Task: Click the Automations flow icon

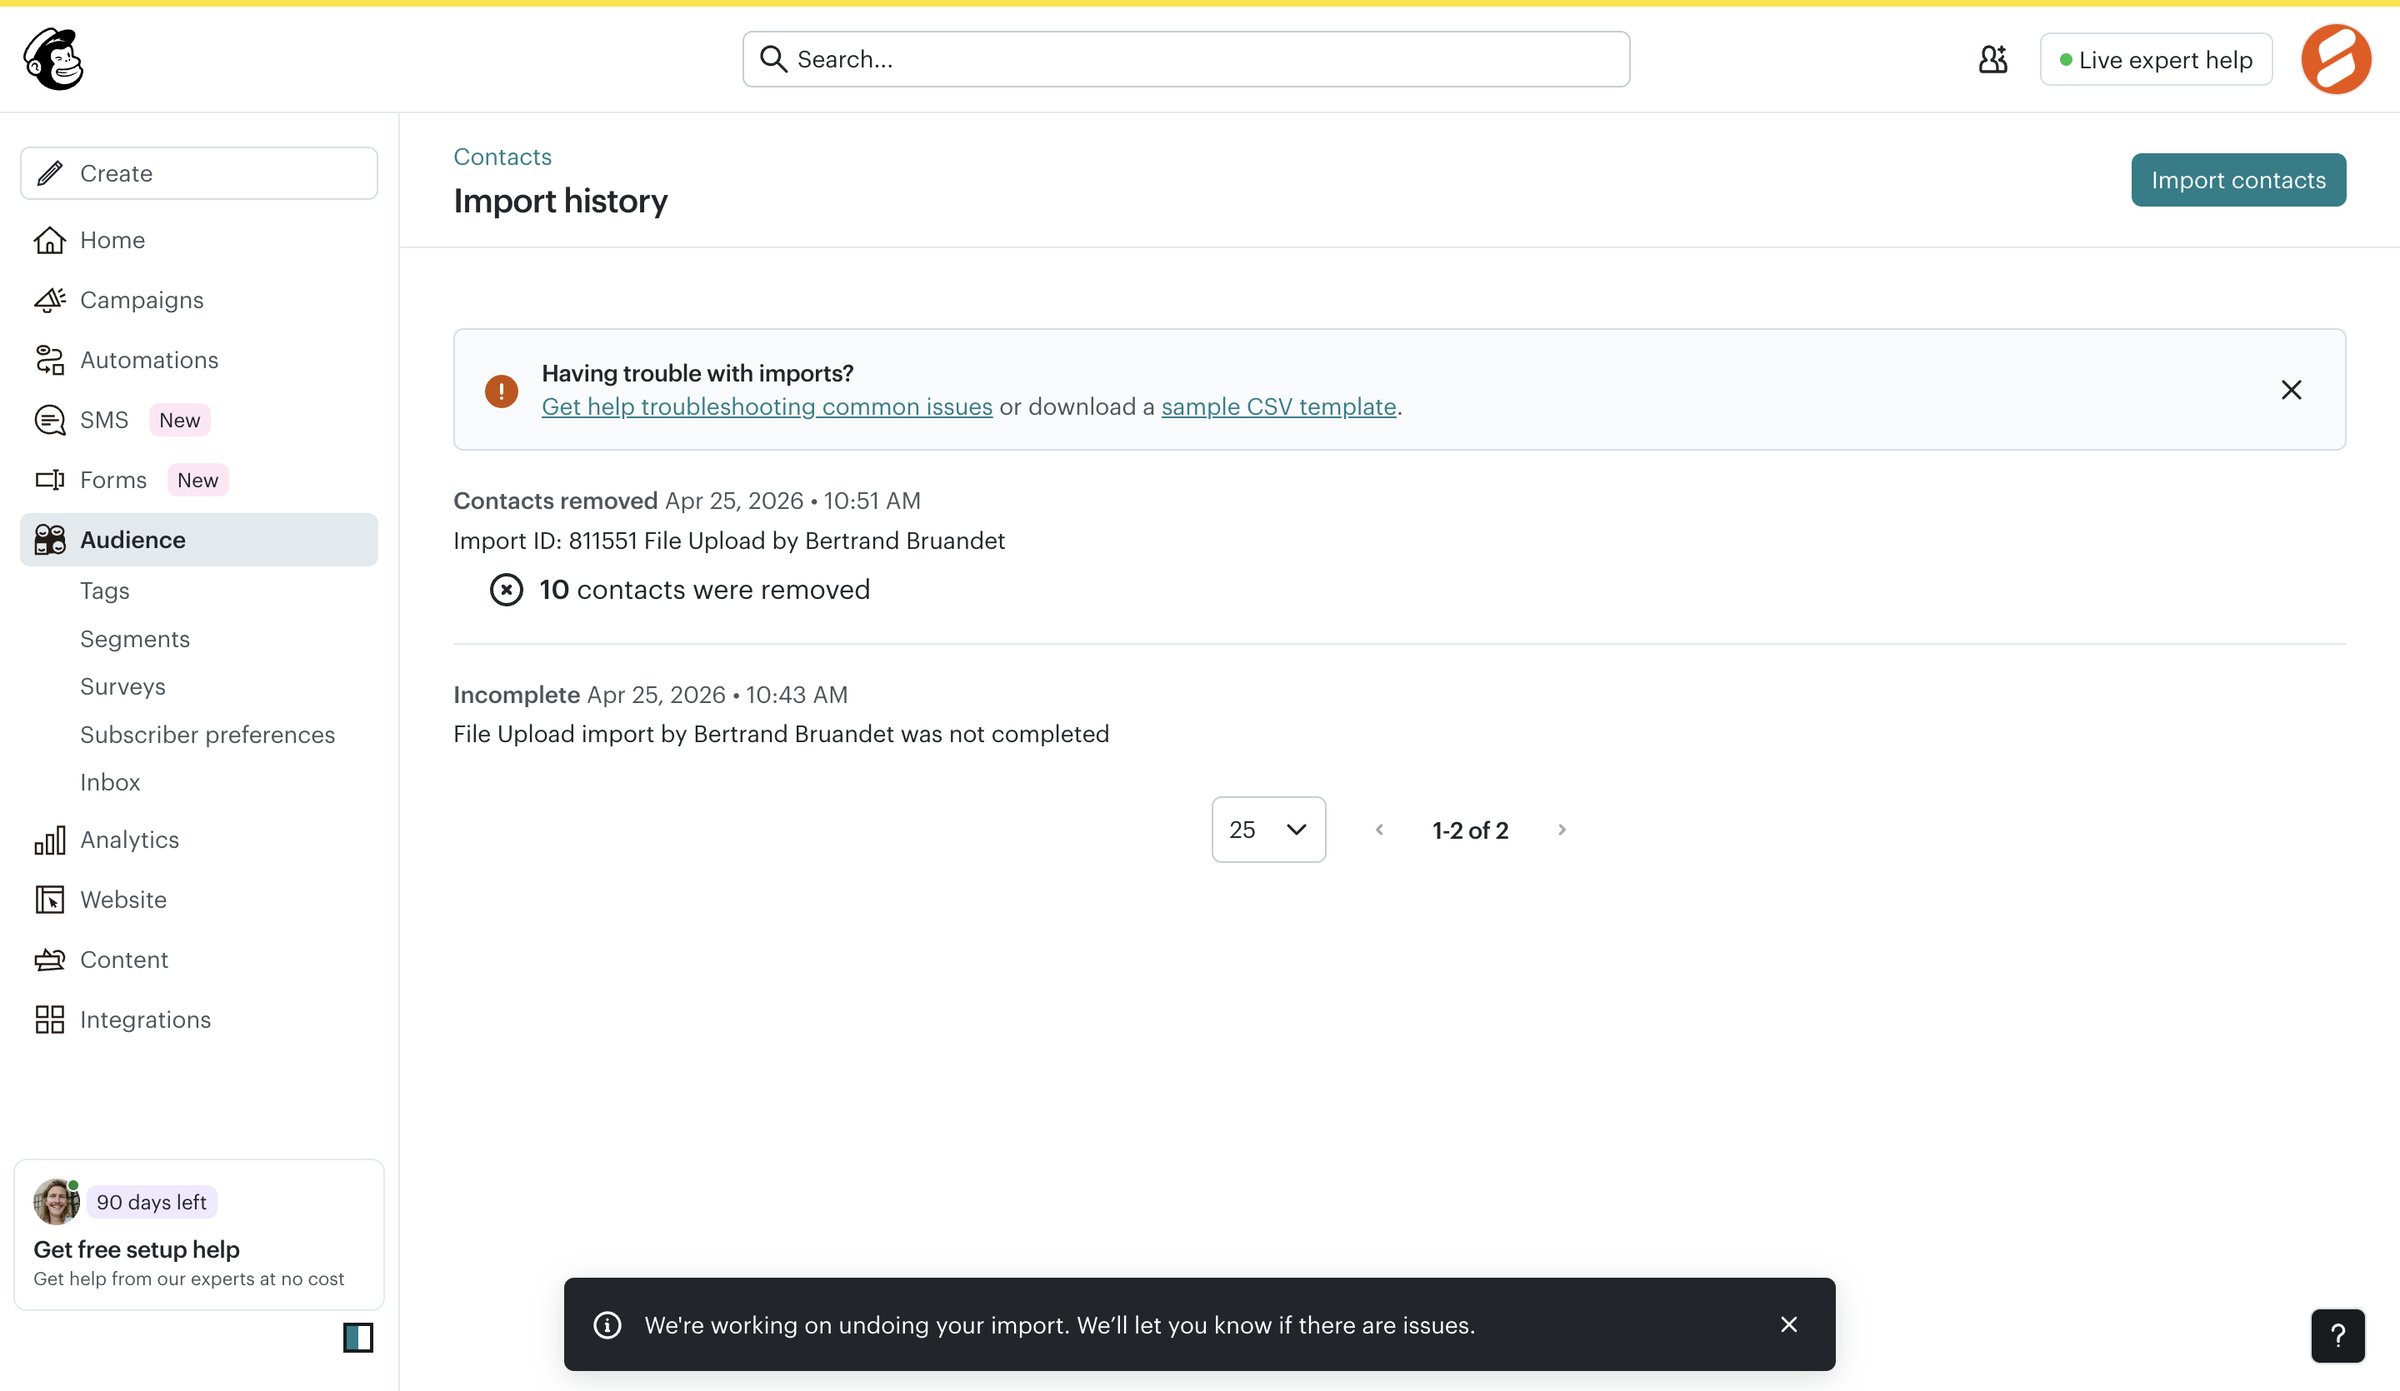Action: tap(50, 360)
